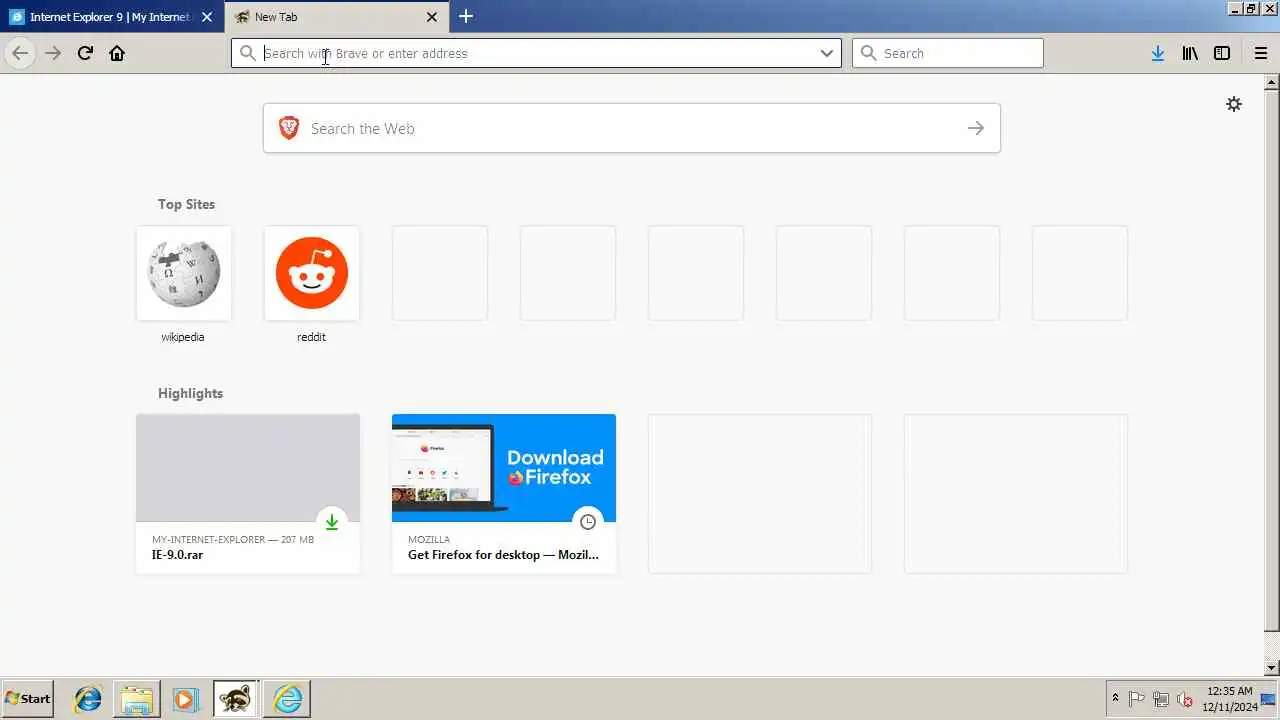The image size is (1280, 720).
Task: Submit search with the arrow button
Action: 976,128
